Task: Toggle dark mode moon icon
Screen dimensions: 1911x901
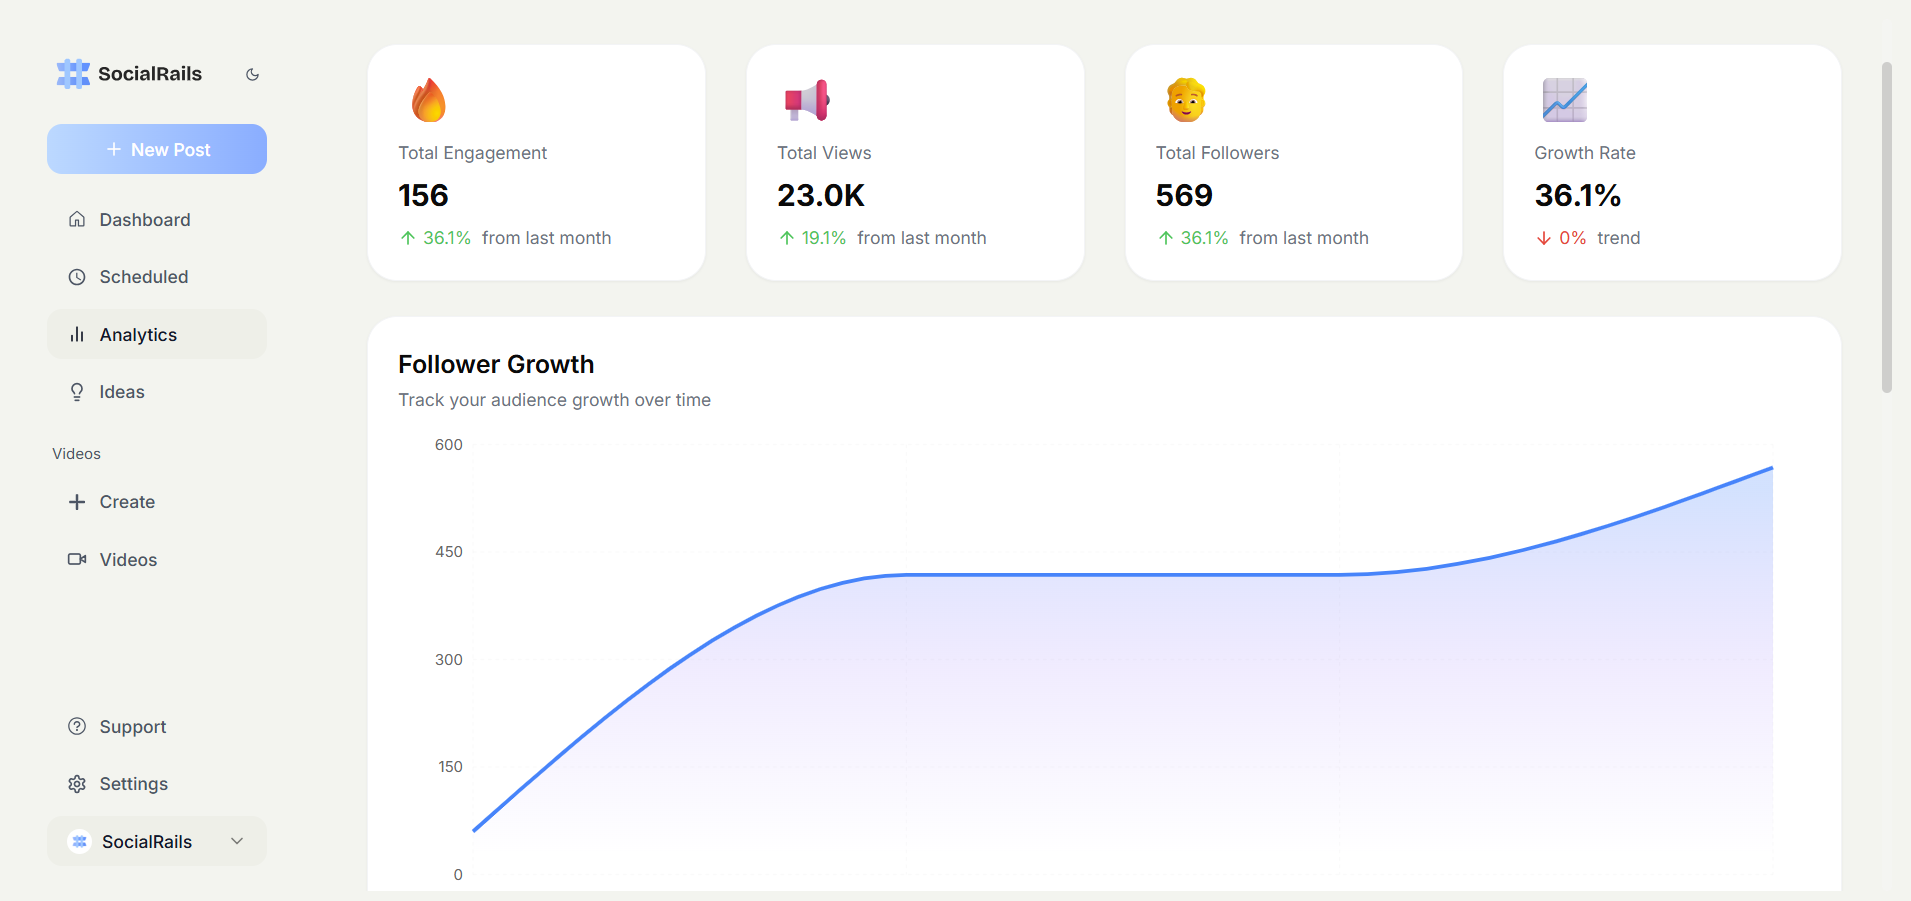Action: pyautogui.click(x=252, y=74)
